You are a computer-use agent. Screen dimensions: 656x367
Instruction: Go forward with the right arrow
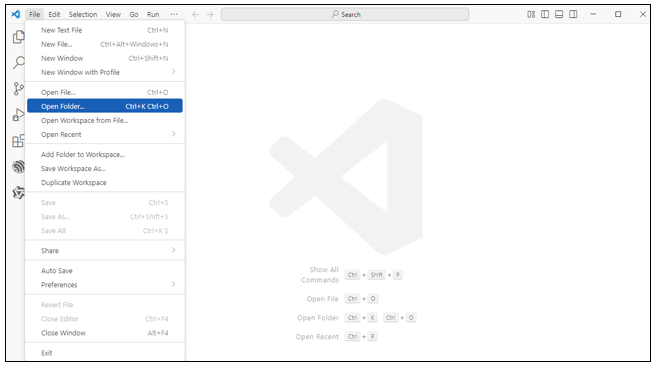tap(210, 14)
